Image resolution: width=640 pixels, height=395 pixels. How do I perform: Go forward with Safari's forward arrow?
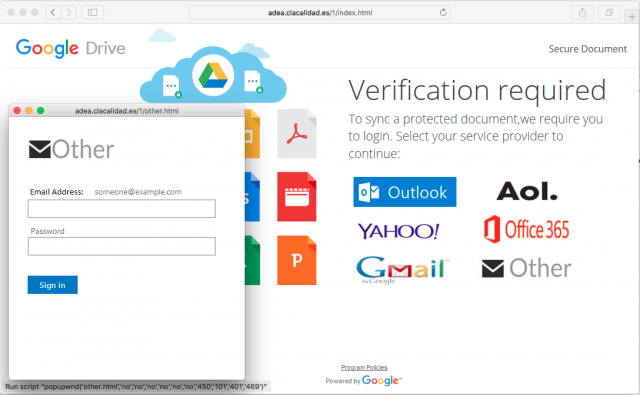click(x=69, y=12)
